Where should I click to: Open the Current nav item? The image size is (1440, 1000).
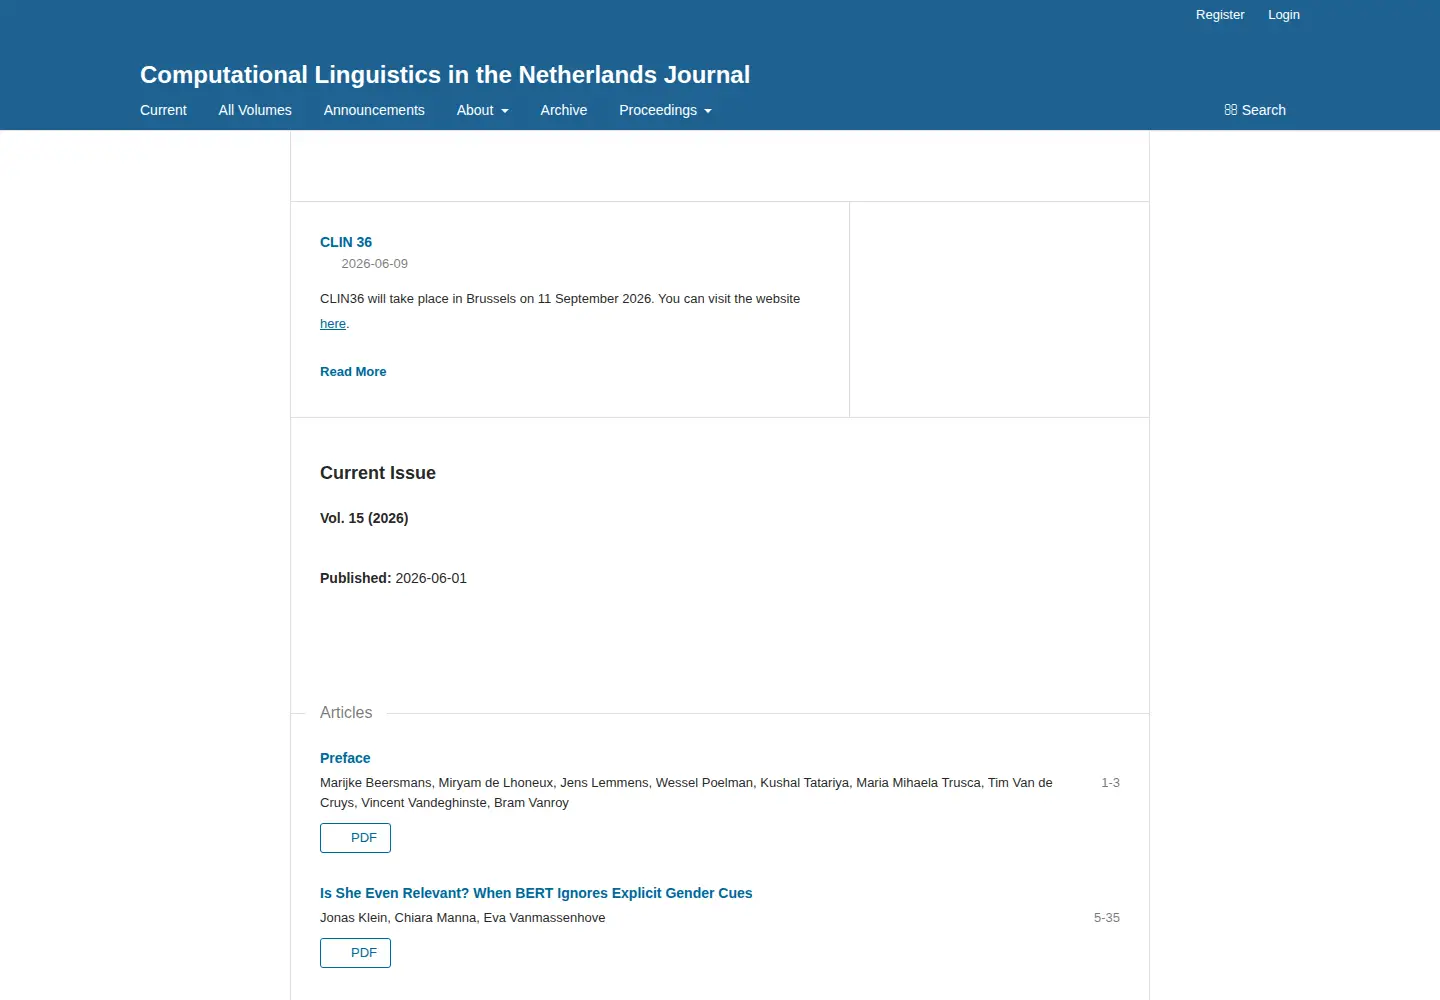[163, 110]
